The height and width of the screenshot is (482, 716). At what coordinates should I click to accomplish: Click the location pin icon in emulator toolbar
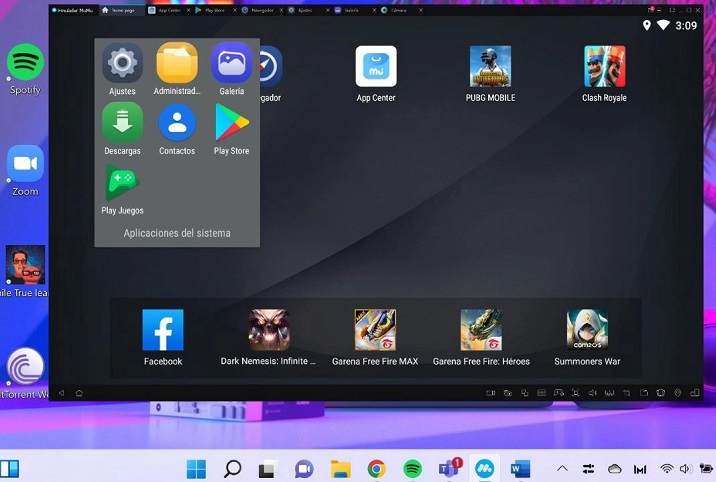[x=678, y=393]
